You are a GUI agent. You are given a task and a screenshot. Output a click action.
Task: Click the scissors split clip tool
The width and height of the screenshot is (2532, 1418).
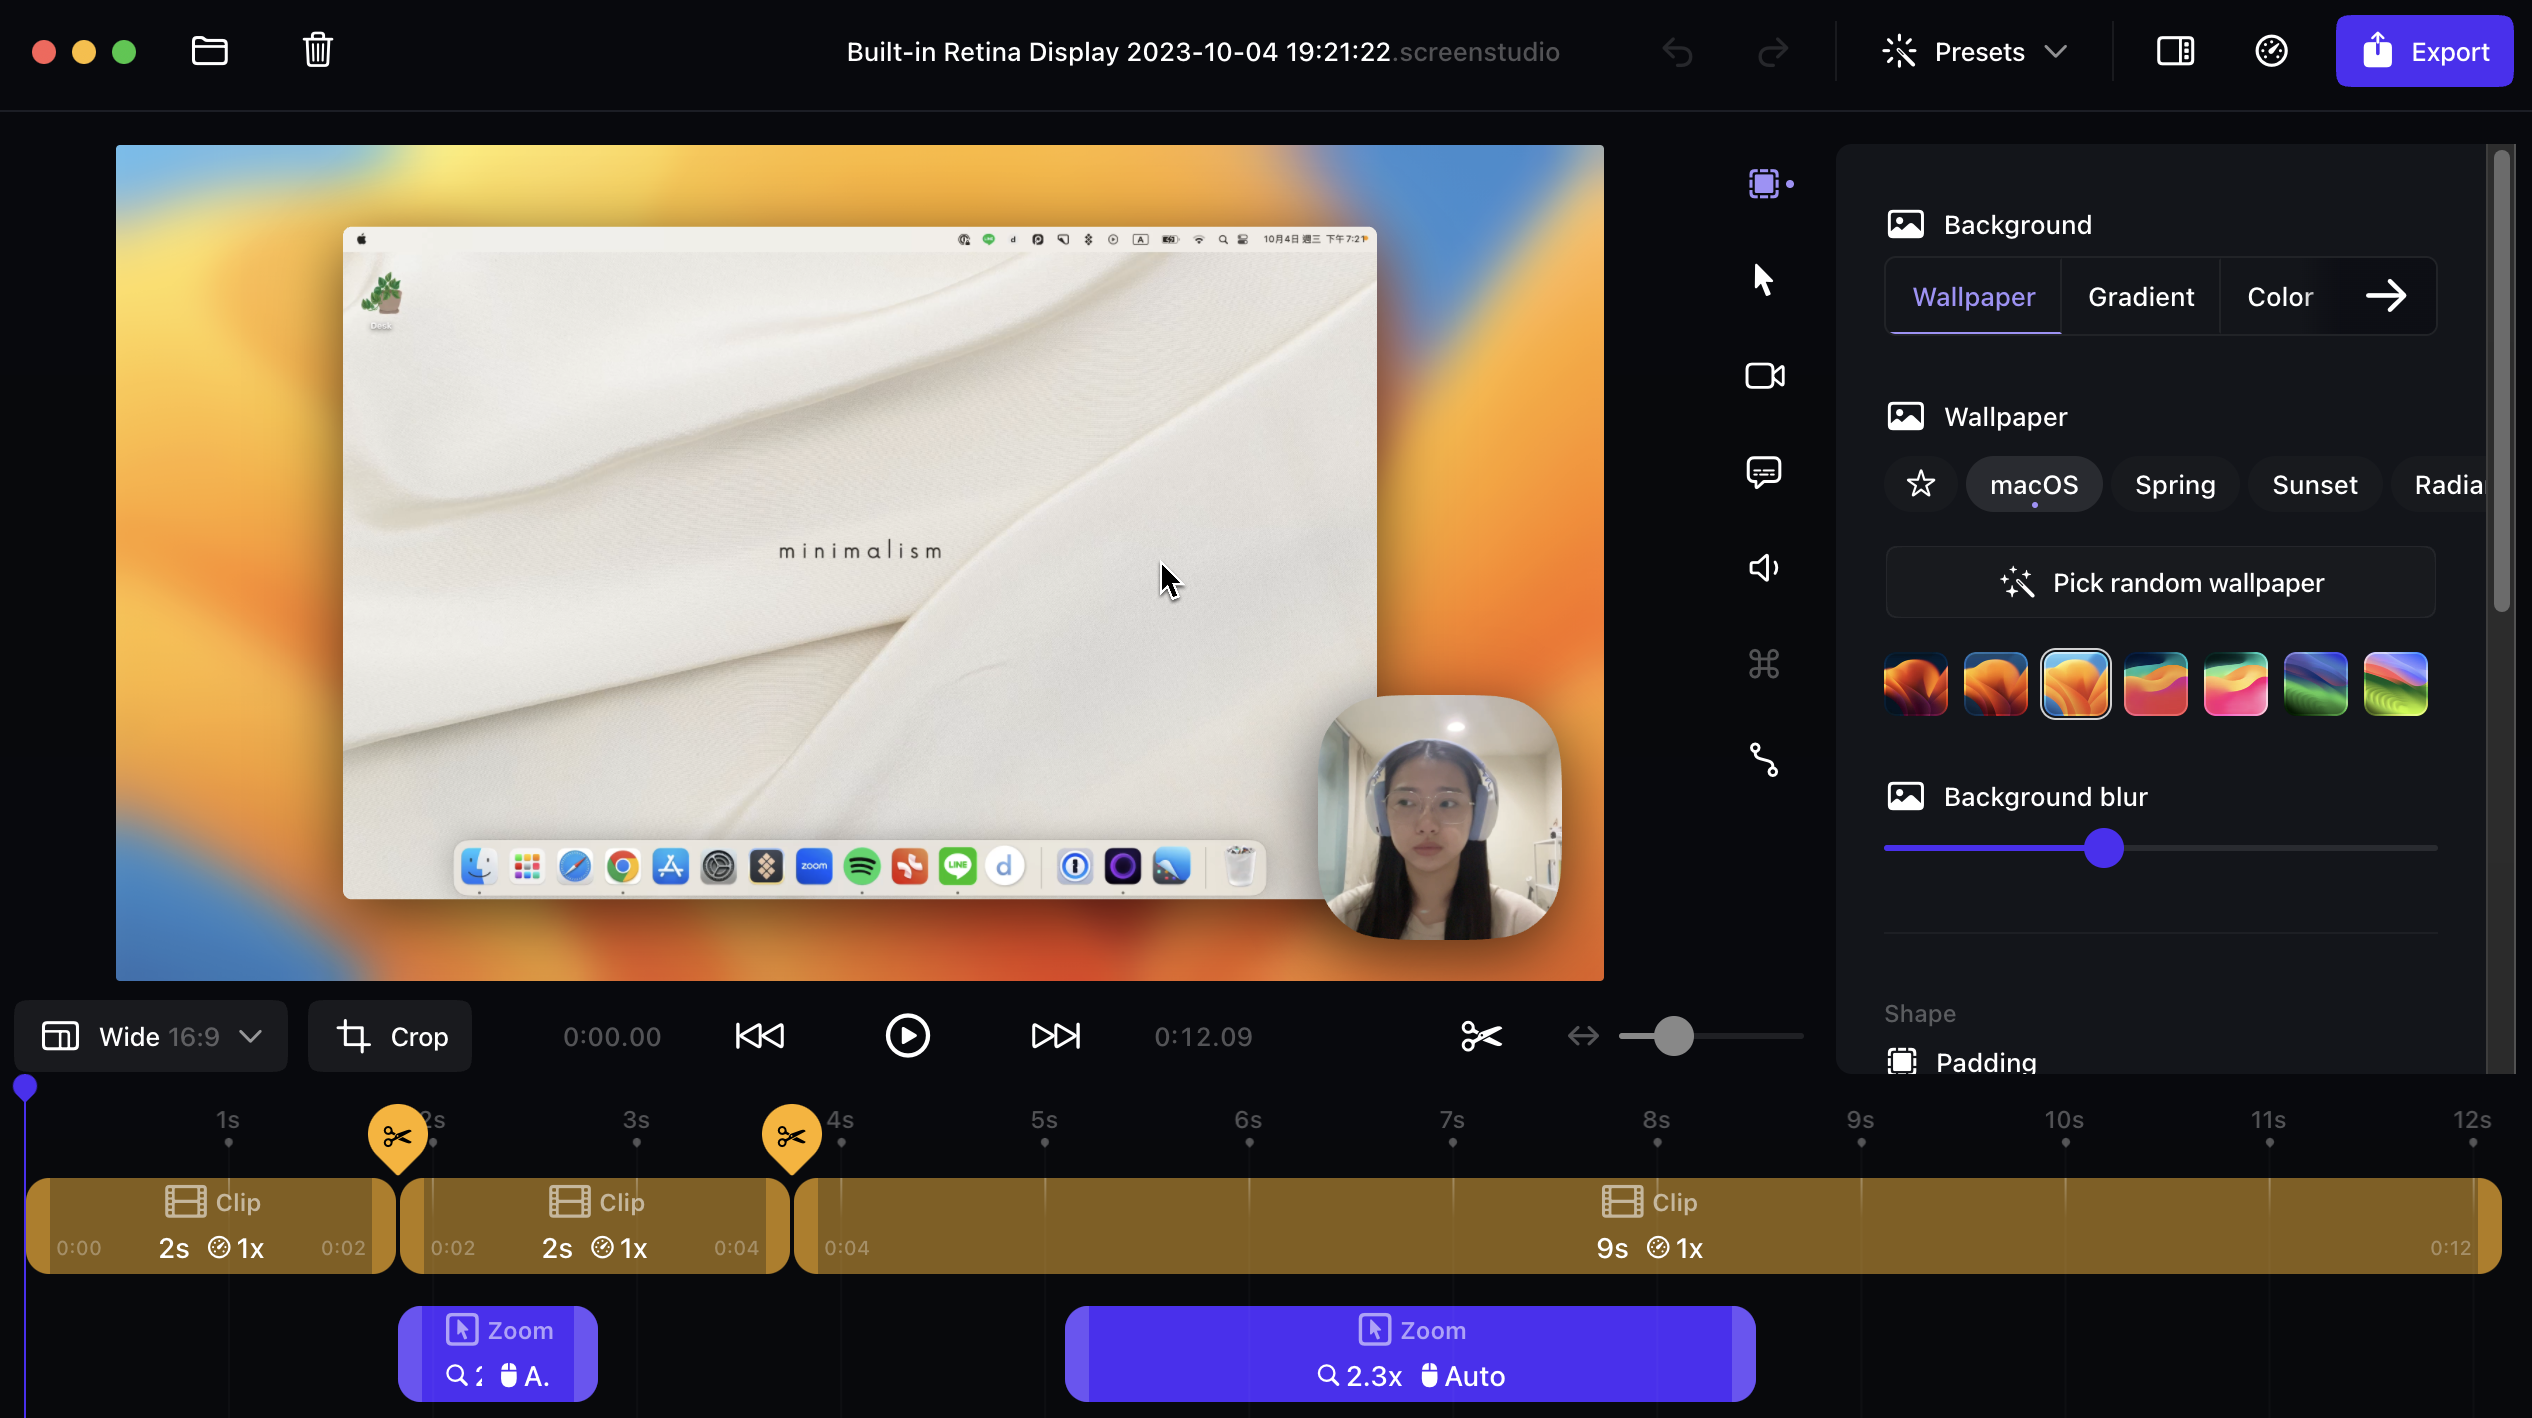[x=1481, y=1036]
